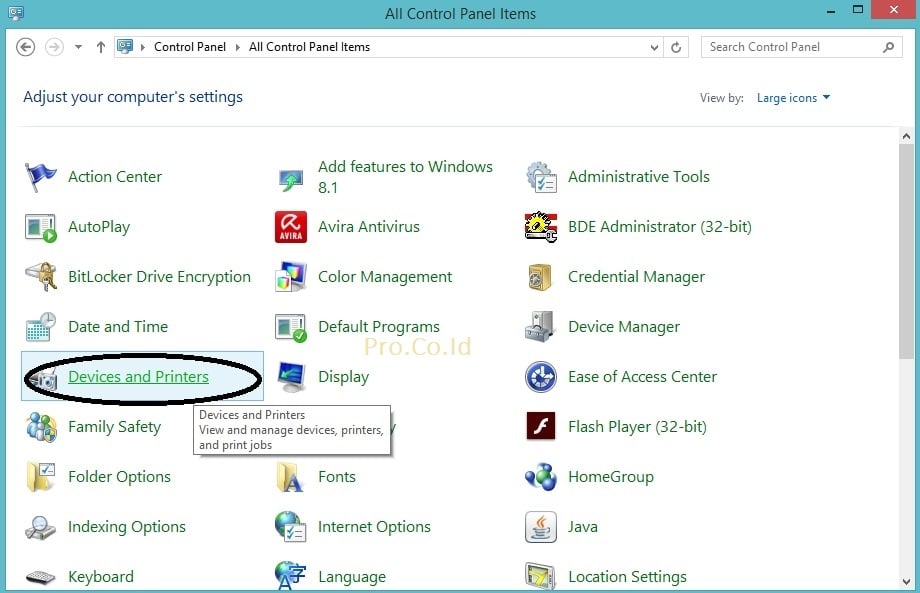The image size is (920, 593).
Task: Click the search magnifier icon
Action: (x=888, y=47)
